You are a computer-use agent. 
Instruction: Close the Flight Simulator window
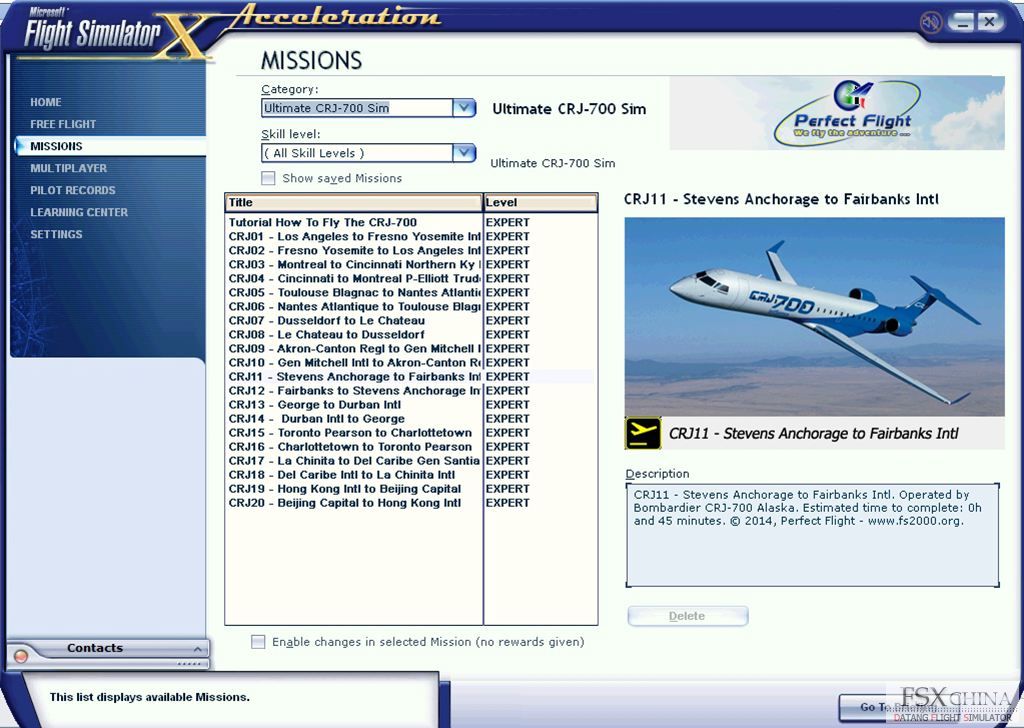click(x=989, y=22)
